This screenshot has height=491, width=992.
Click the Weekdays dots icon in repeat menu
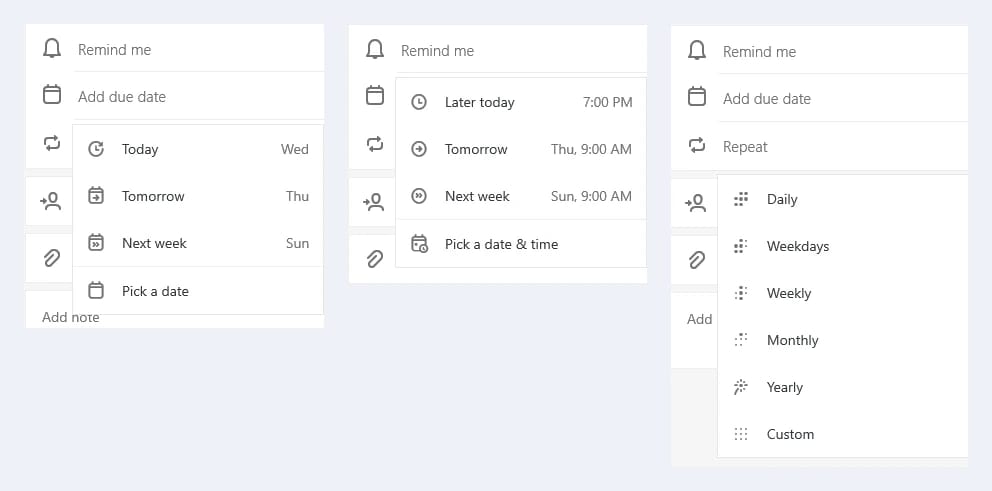(x=741, y=246)
